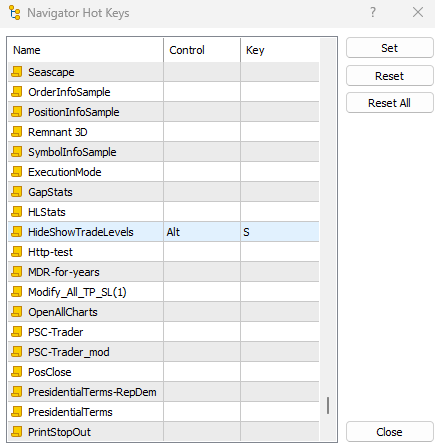Image resolution: width=435 pixels, height=444 pixels.
Task: Click the script icon beside HLStats
Action: [x=17, y=212]
